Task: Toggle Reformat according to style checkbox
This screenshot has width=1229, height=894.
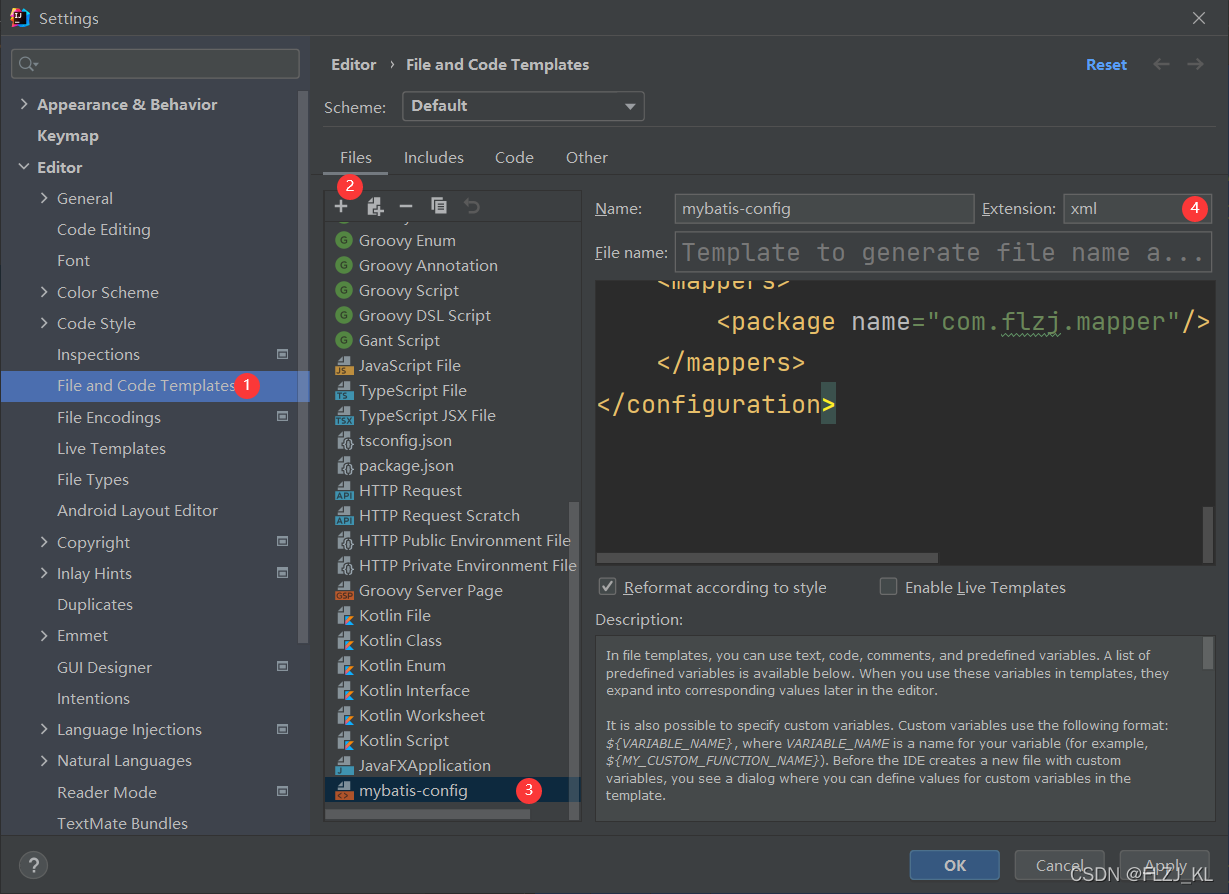Action: (607, 587)
